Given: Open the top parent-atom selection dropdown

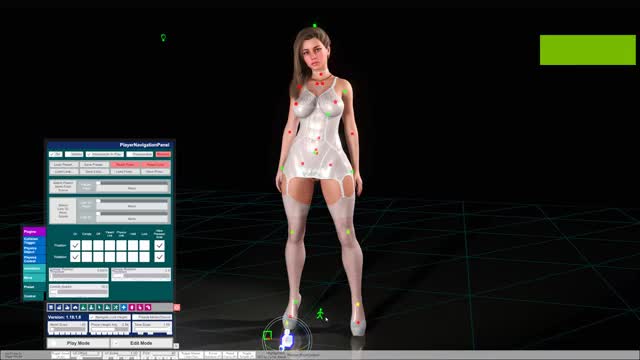Looking at the screenshot, I should pos(132,189).
